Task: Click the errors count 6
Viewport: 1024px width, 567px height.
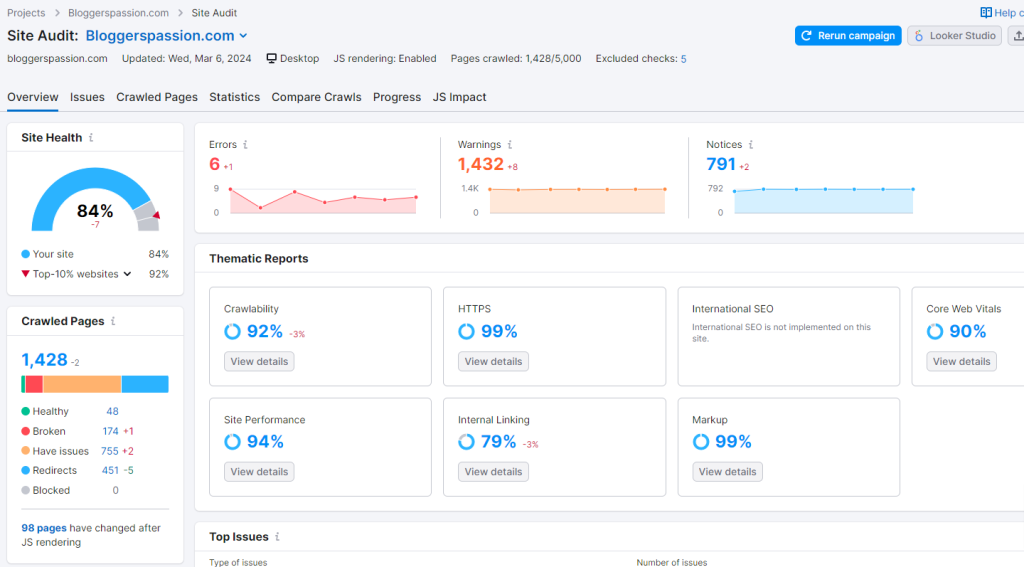Action: (214, 164)
